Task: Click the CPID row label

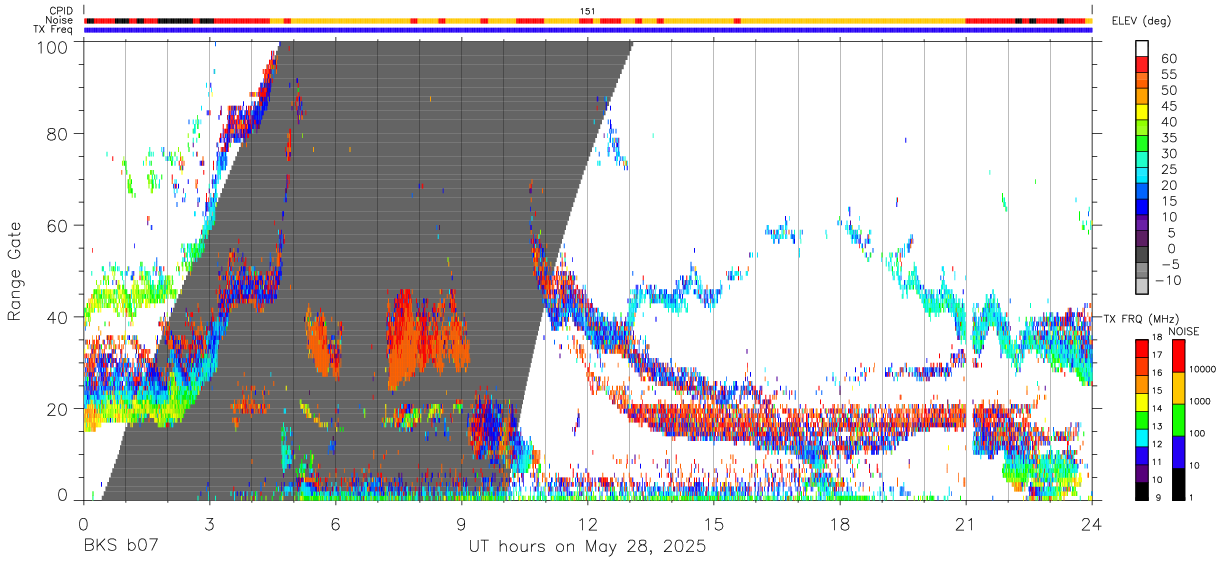Action: click(60, 11)
